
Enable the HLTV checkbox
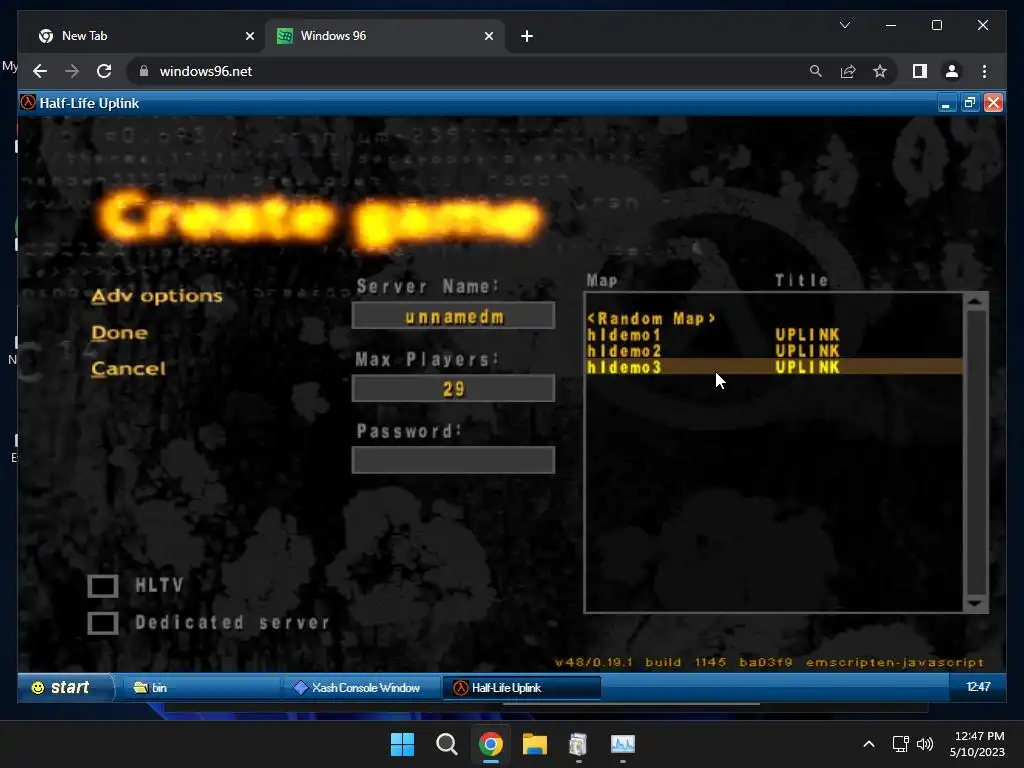click(103, 586)
